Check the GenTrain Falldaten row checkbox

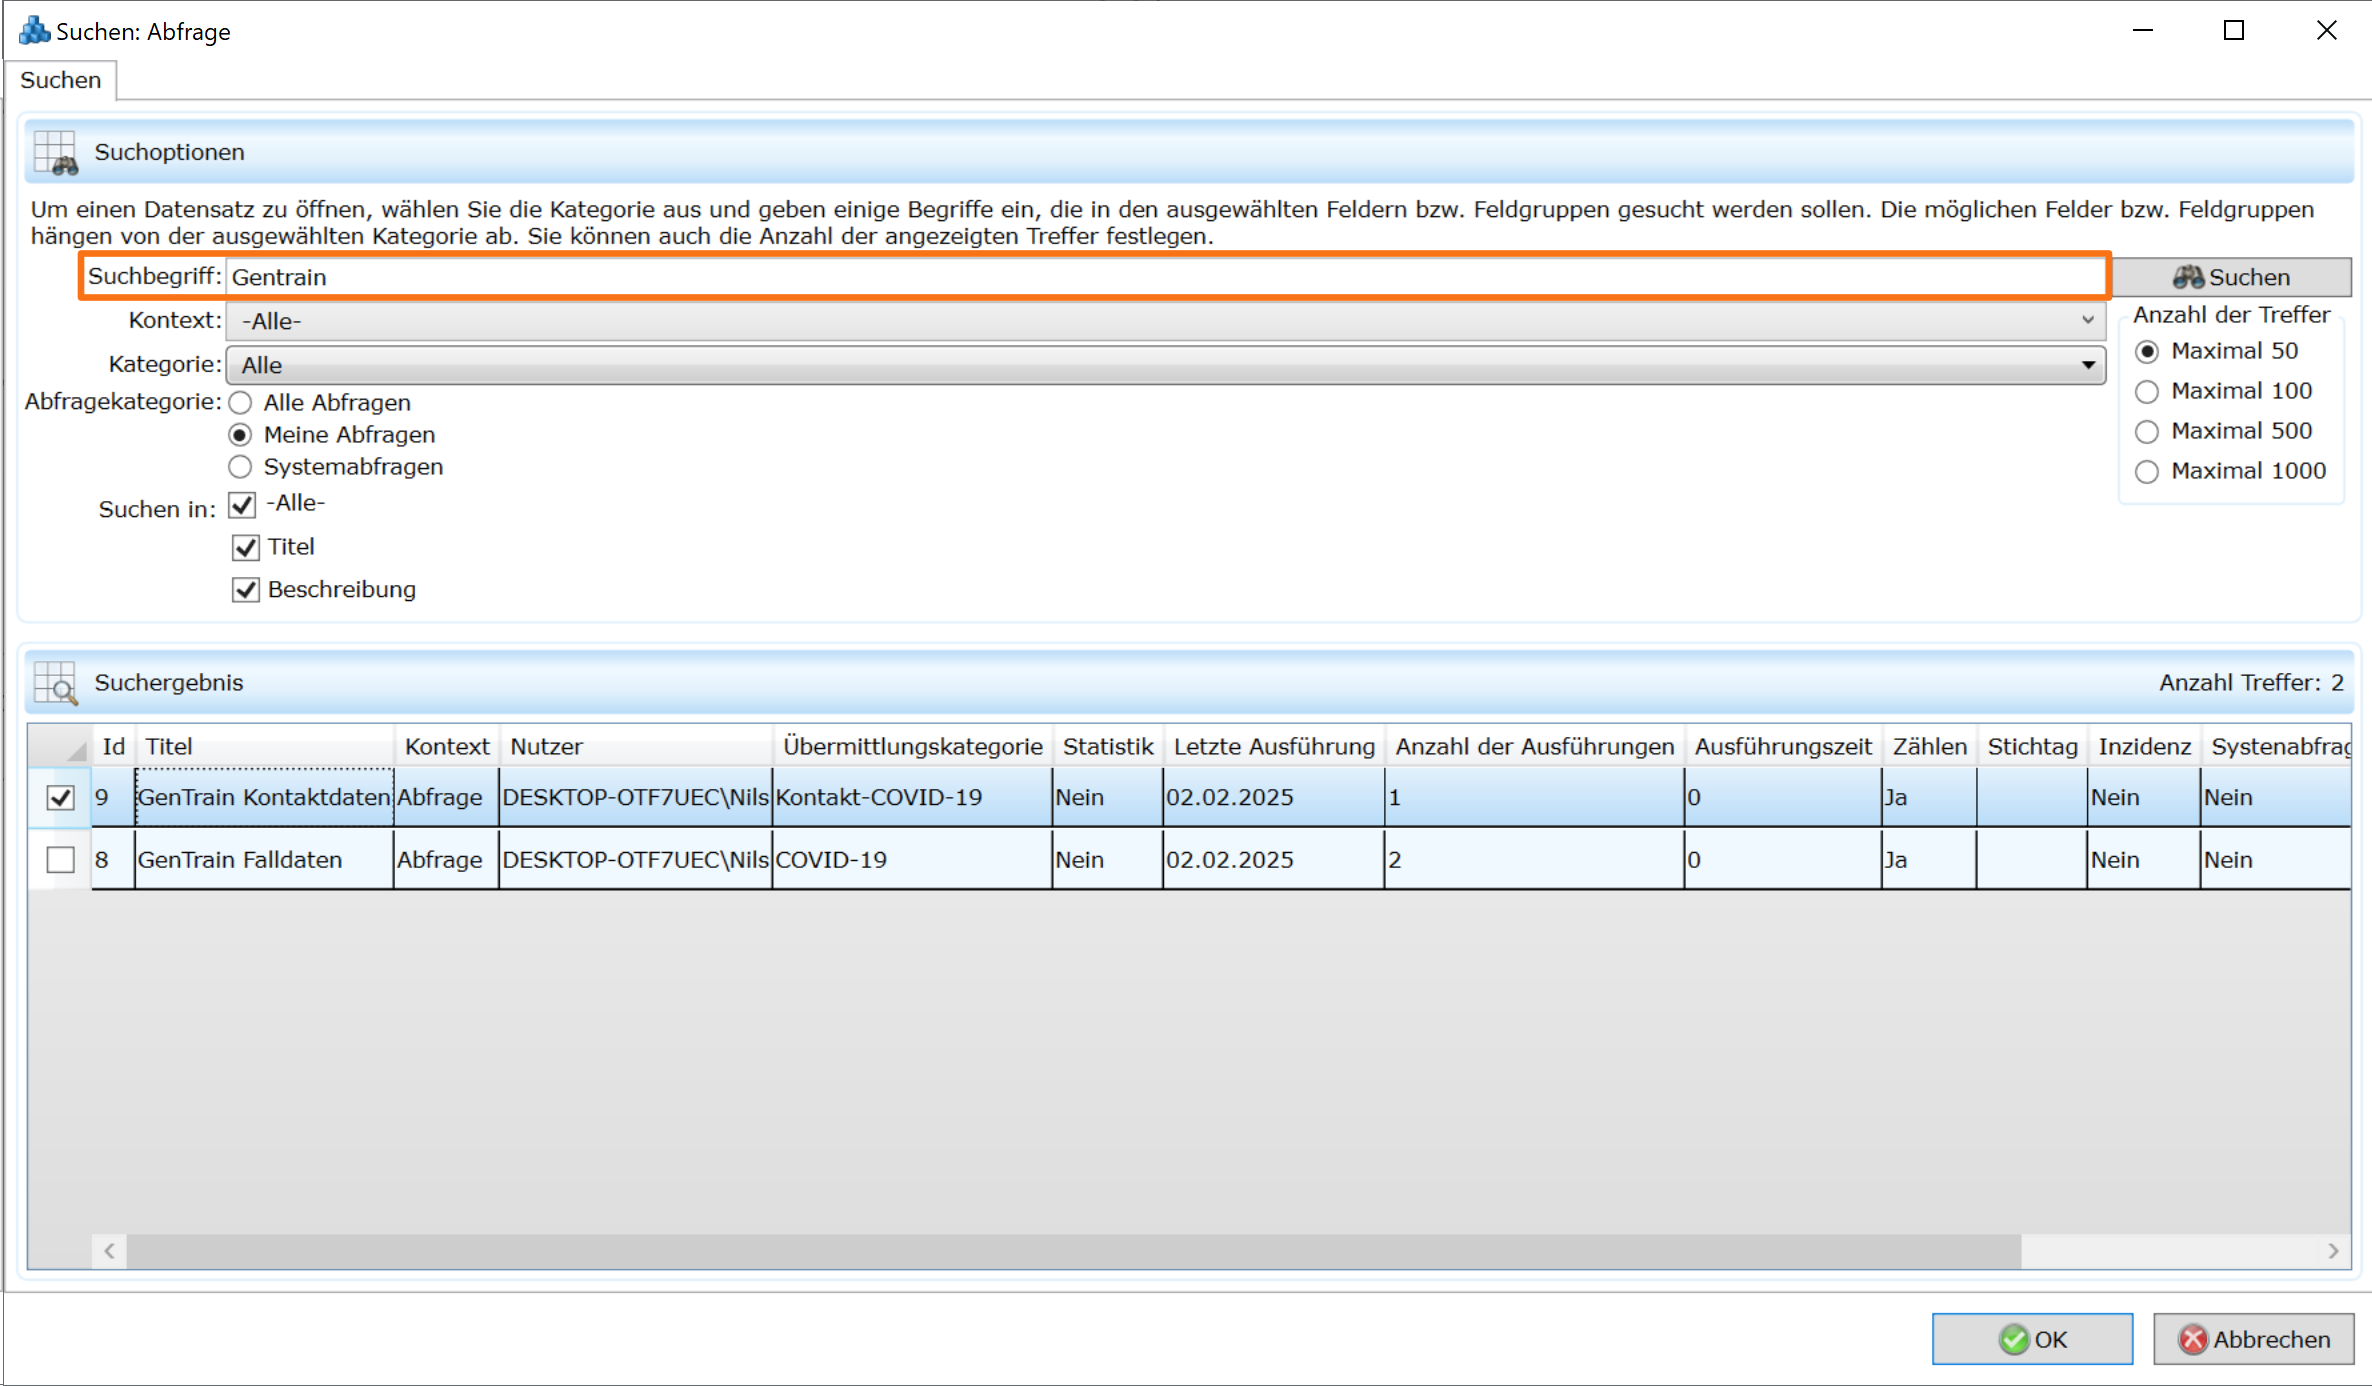tap(59, 859)
